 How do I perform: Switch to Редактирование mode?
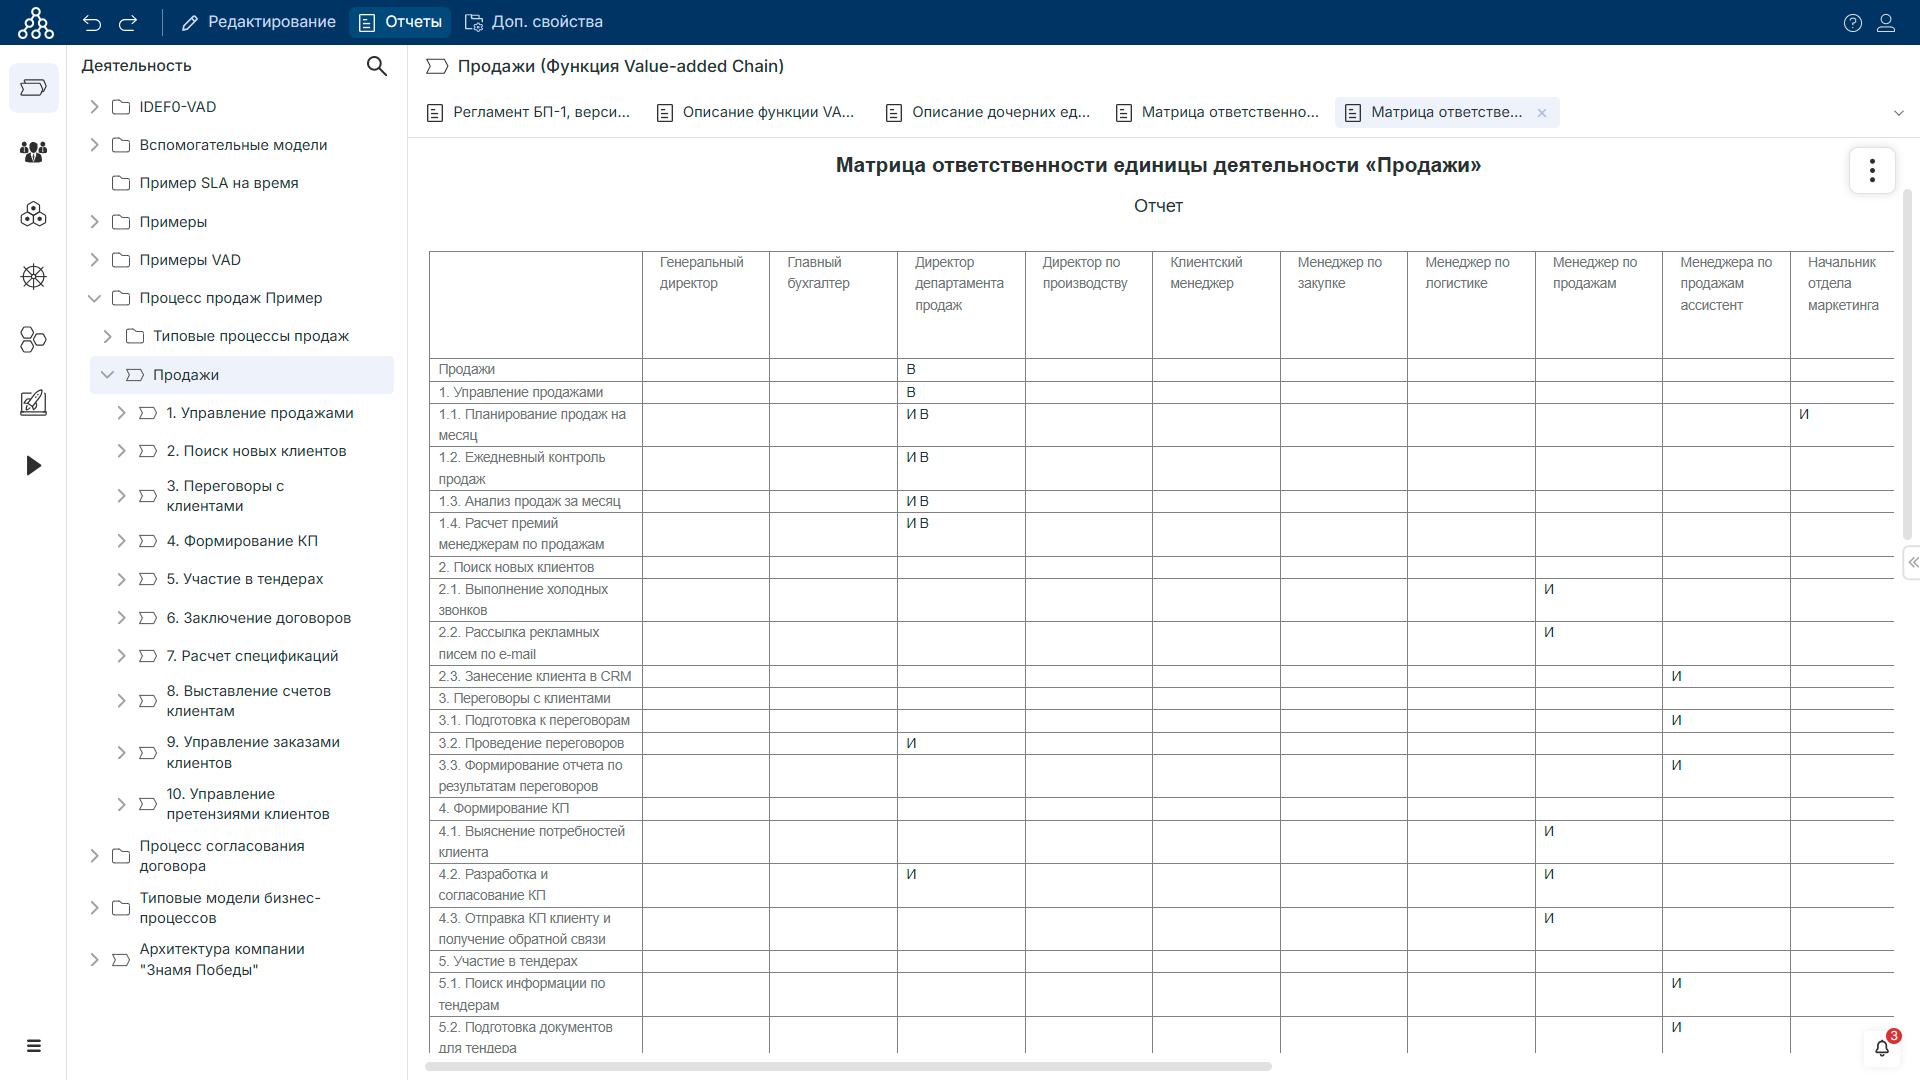259,22
